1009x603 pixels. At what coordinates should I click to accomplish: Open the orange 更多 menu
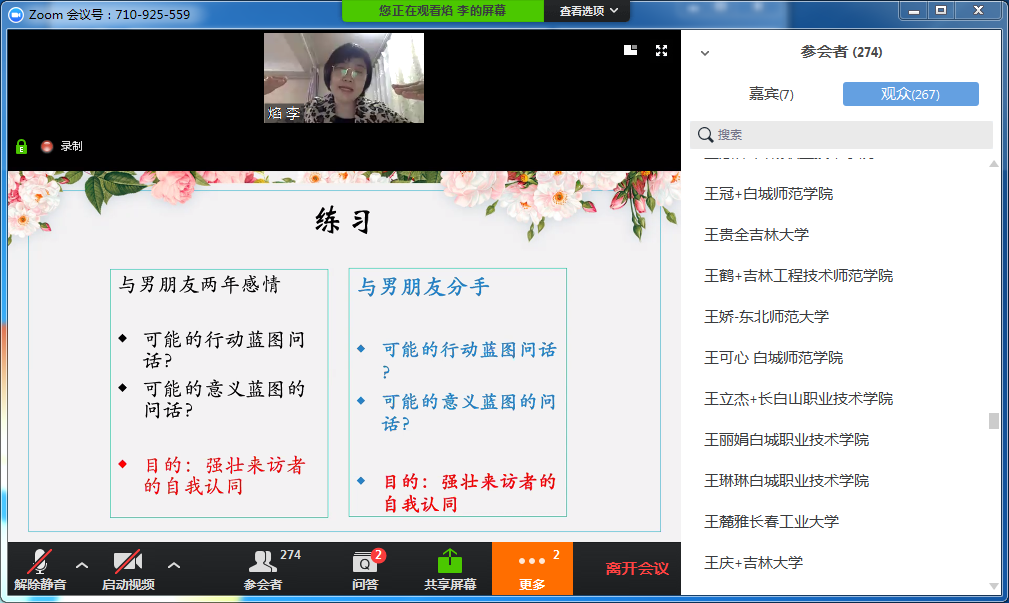532,568
